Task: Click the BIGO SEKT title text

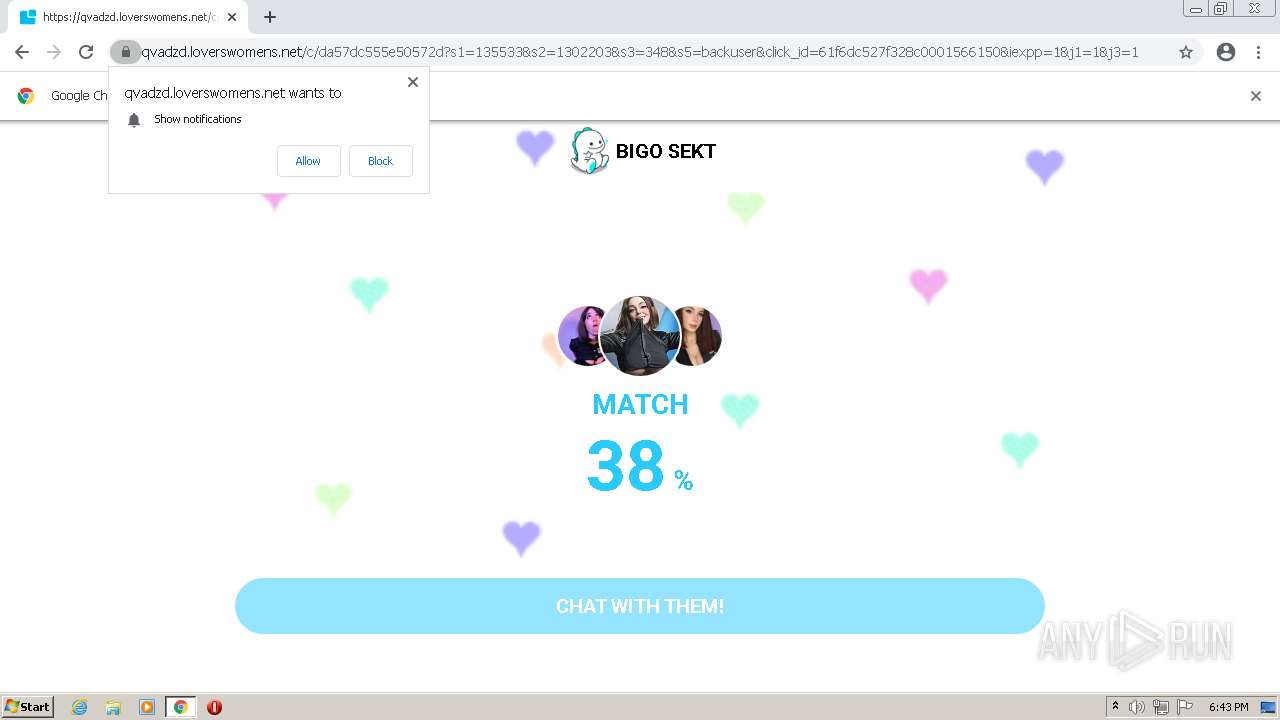Action: click(666, 151)
